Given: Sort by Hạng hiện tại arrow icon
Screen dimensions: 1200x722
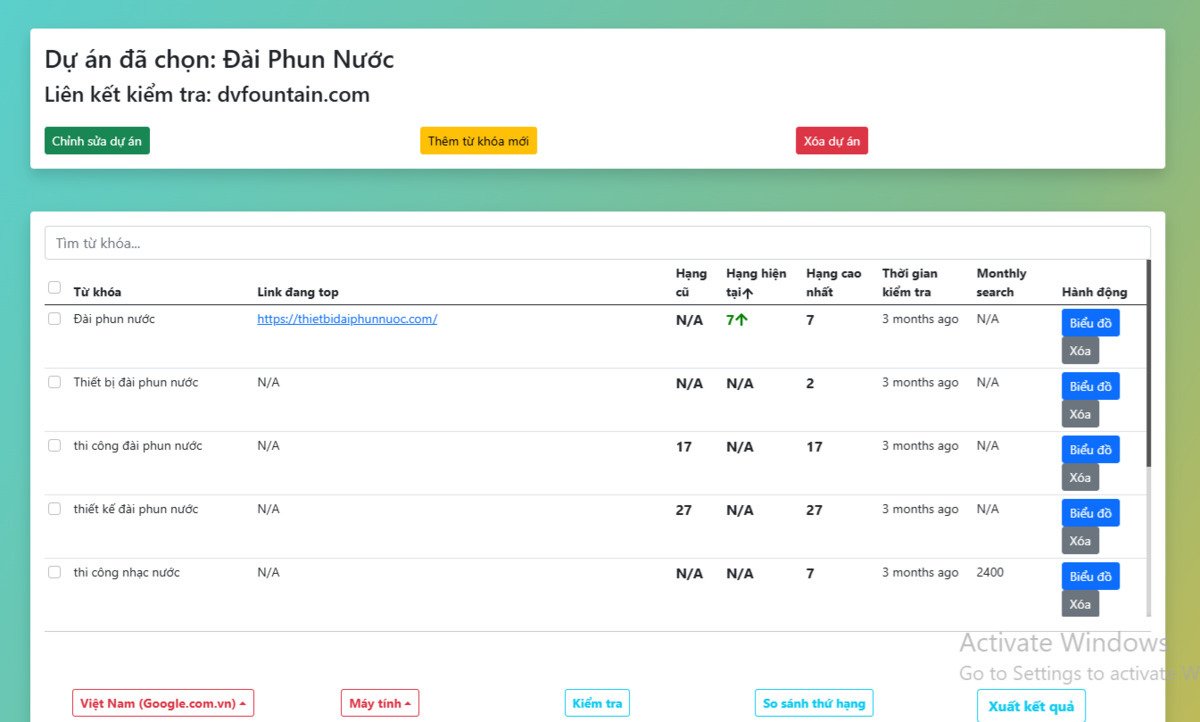Looking at the screenshot, I should [748, 293].
